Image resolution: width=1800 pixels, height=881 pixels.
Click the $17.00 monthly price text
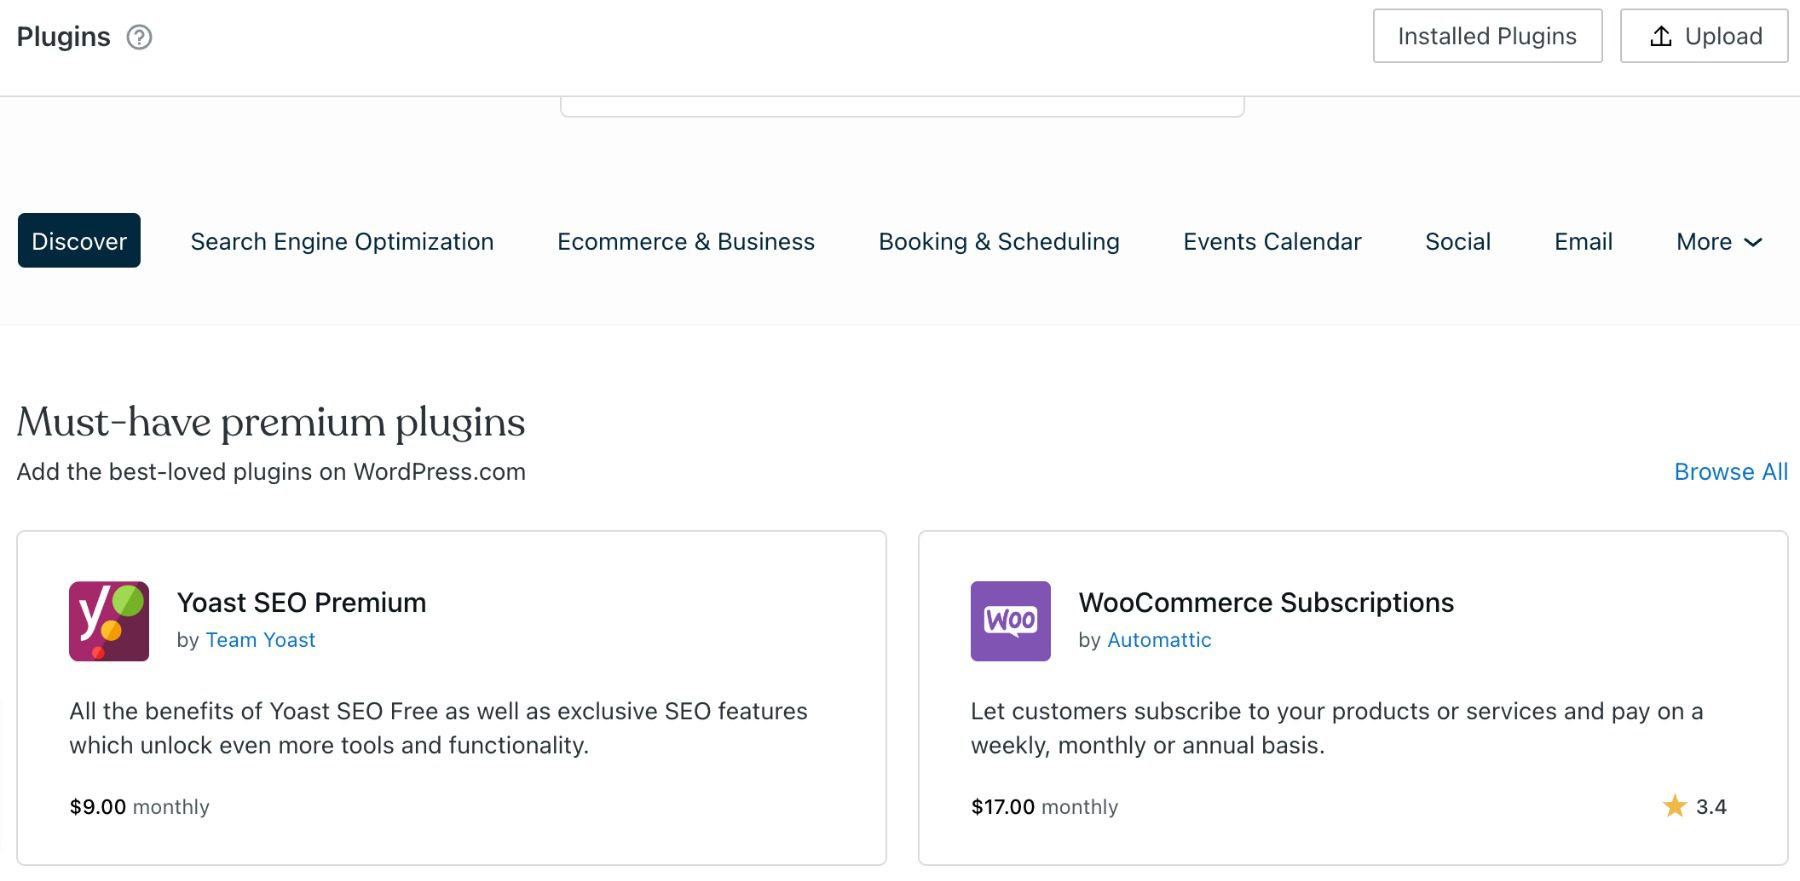1044,807
